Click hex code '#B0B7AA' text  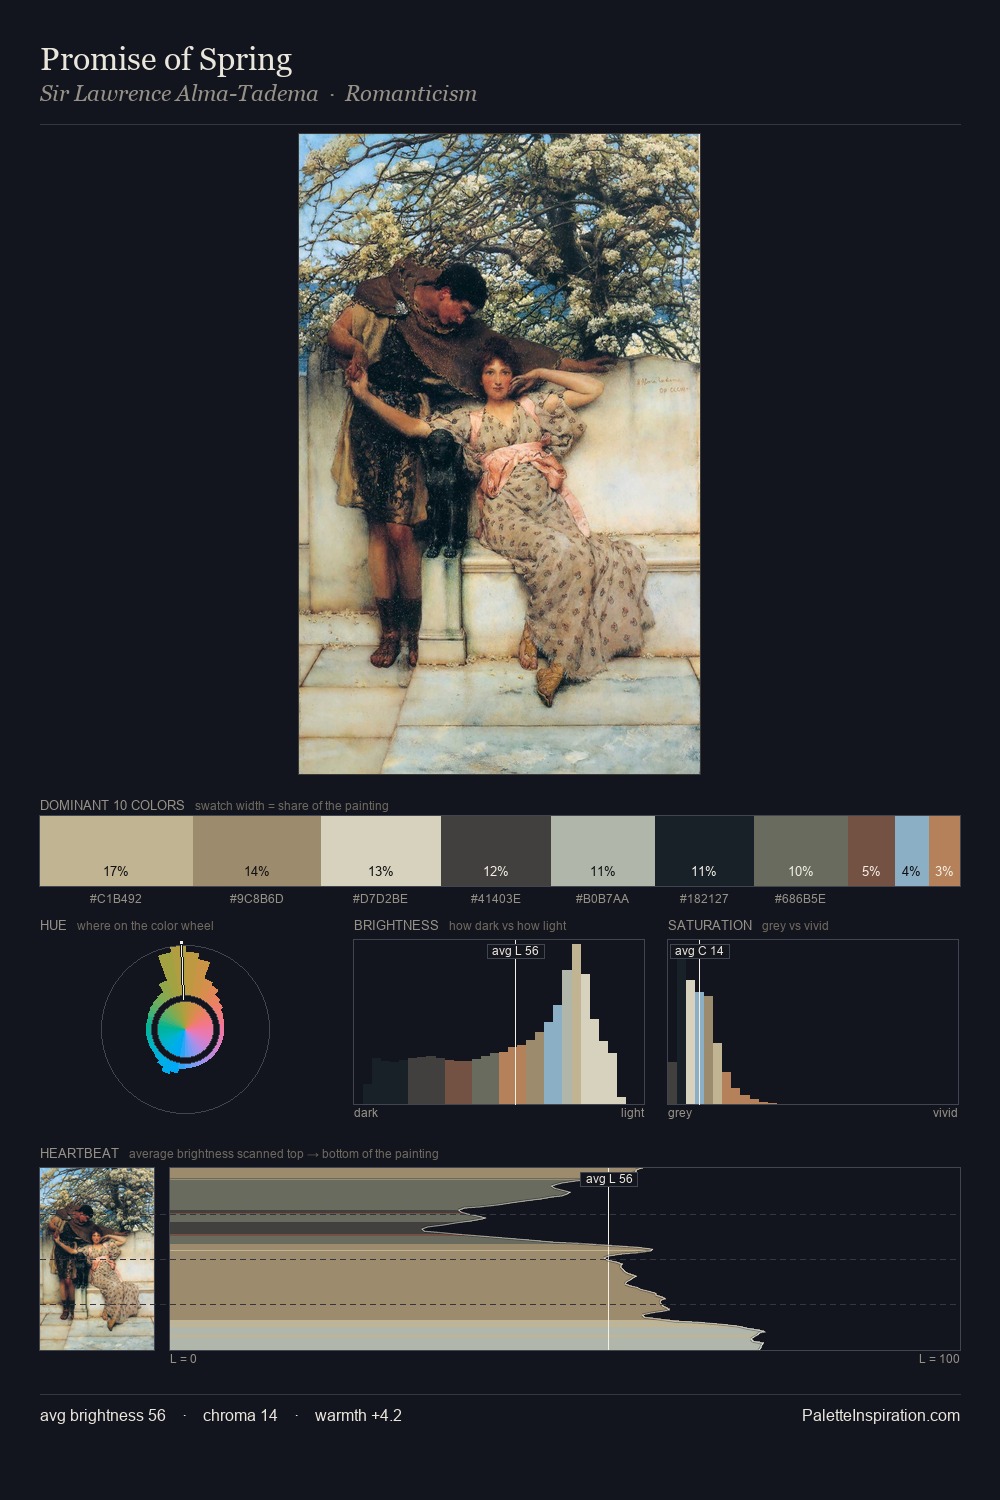(602, 899)
